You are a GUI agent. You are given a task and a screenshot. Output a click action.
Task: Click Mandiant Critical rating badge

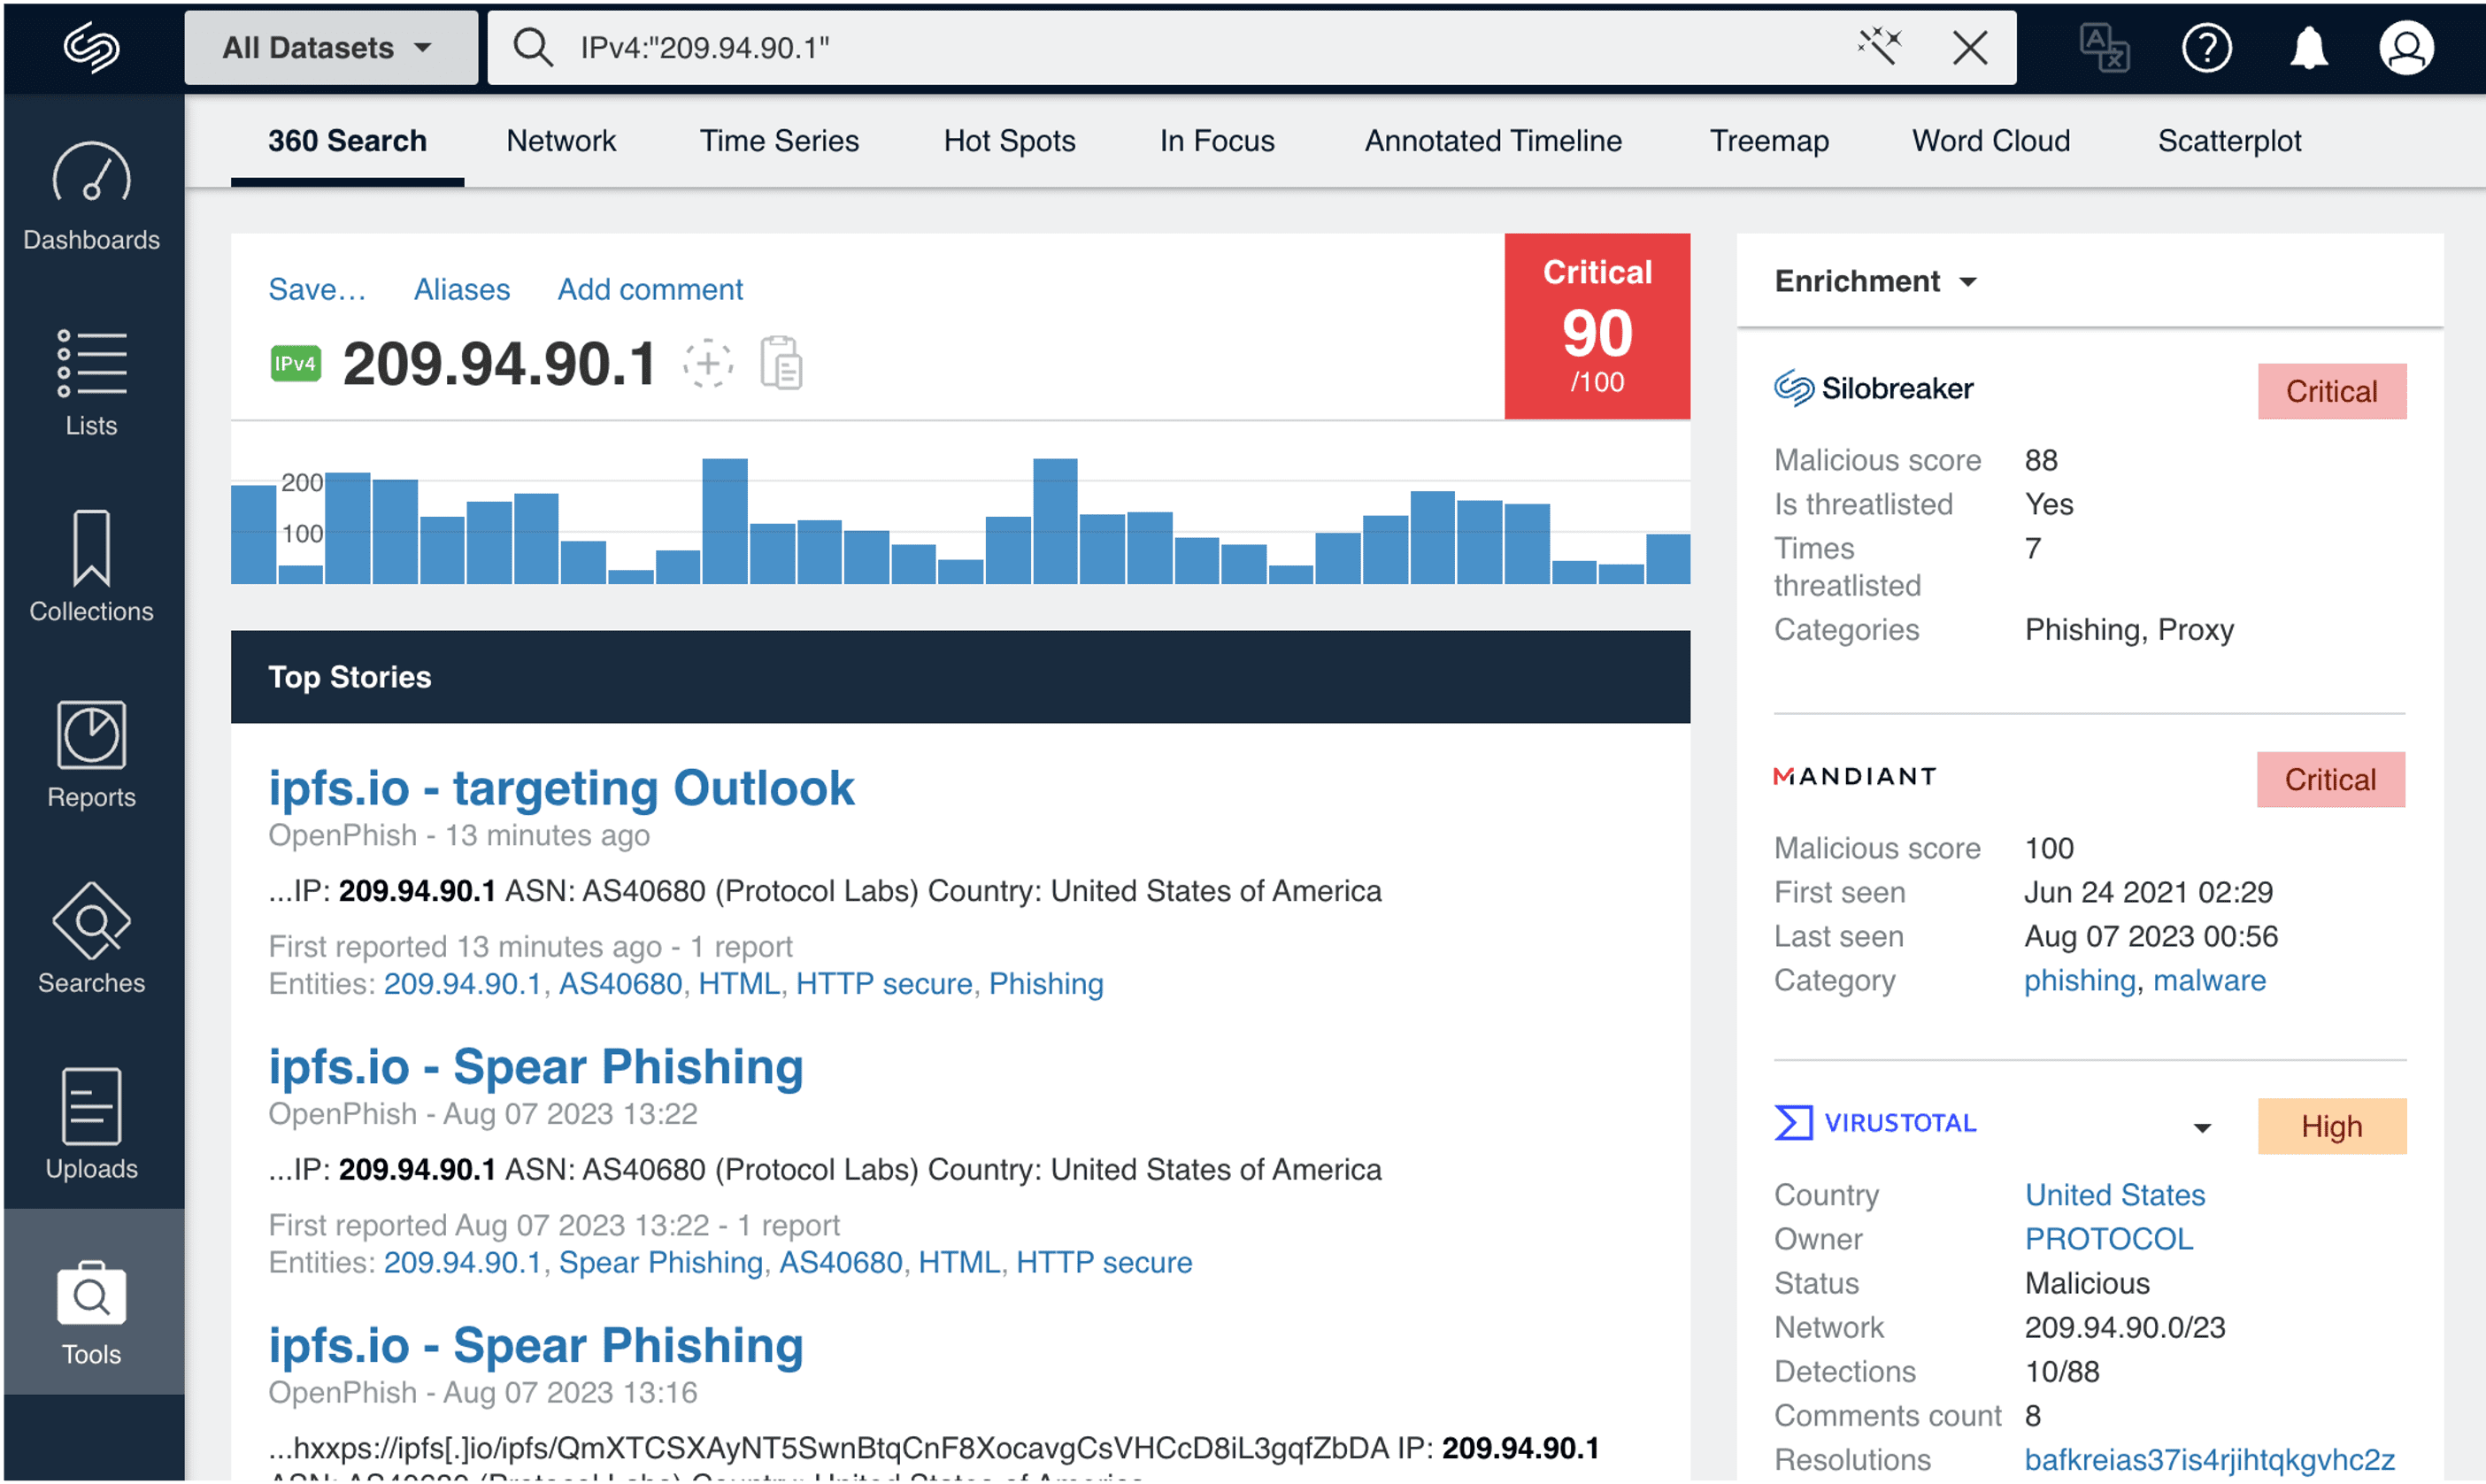click(x=2331, y=779)
